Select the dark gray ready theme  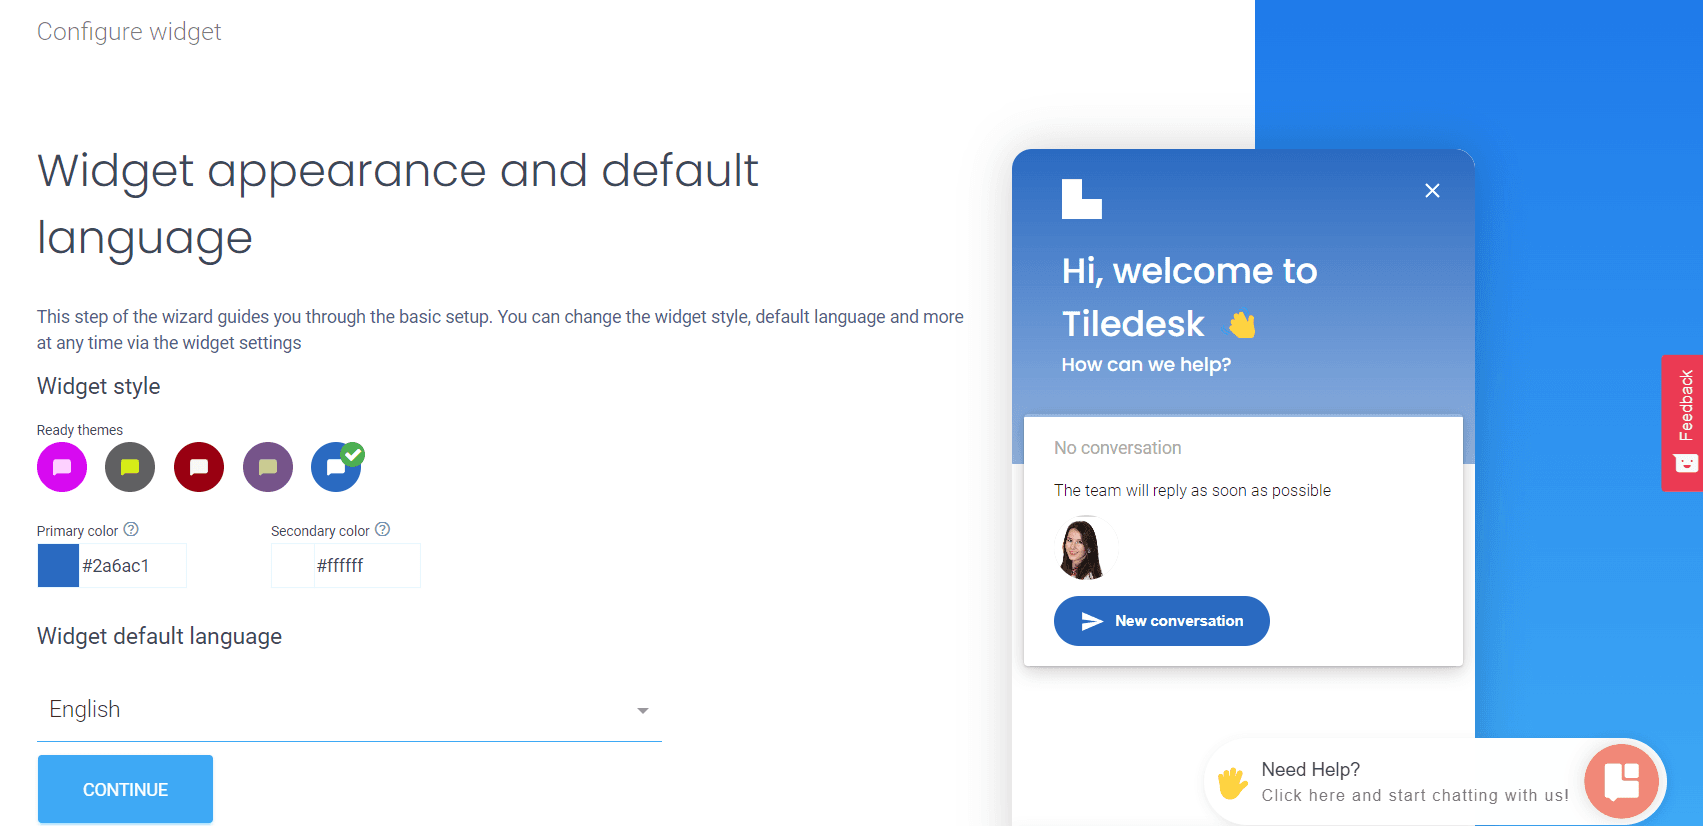pos(130,467)
